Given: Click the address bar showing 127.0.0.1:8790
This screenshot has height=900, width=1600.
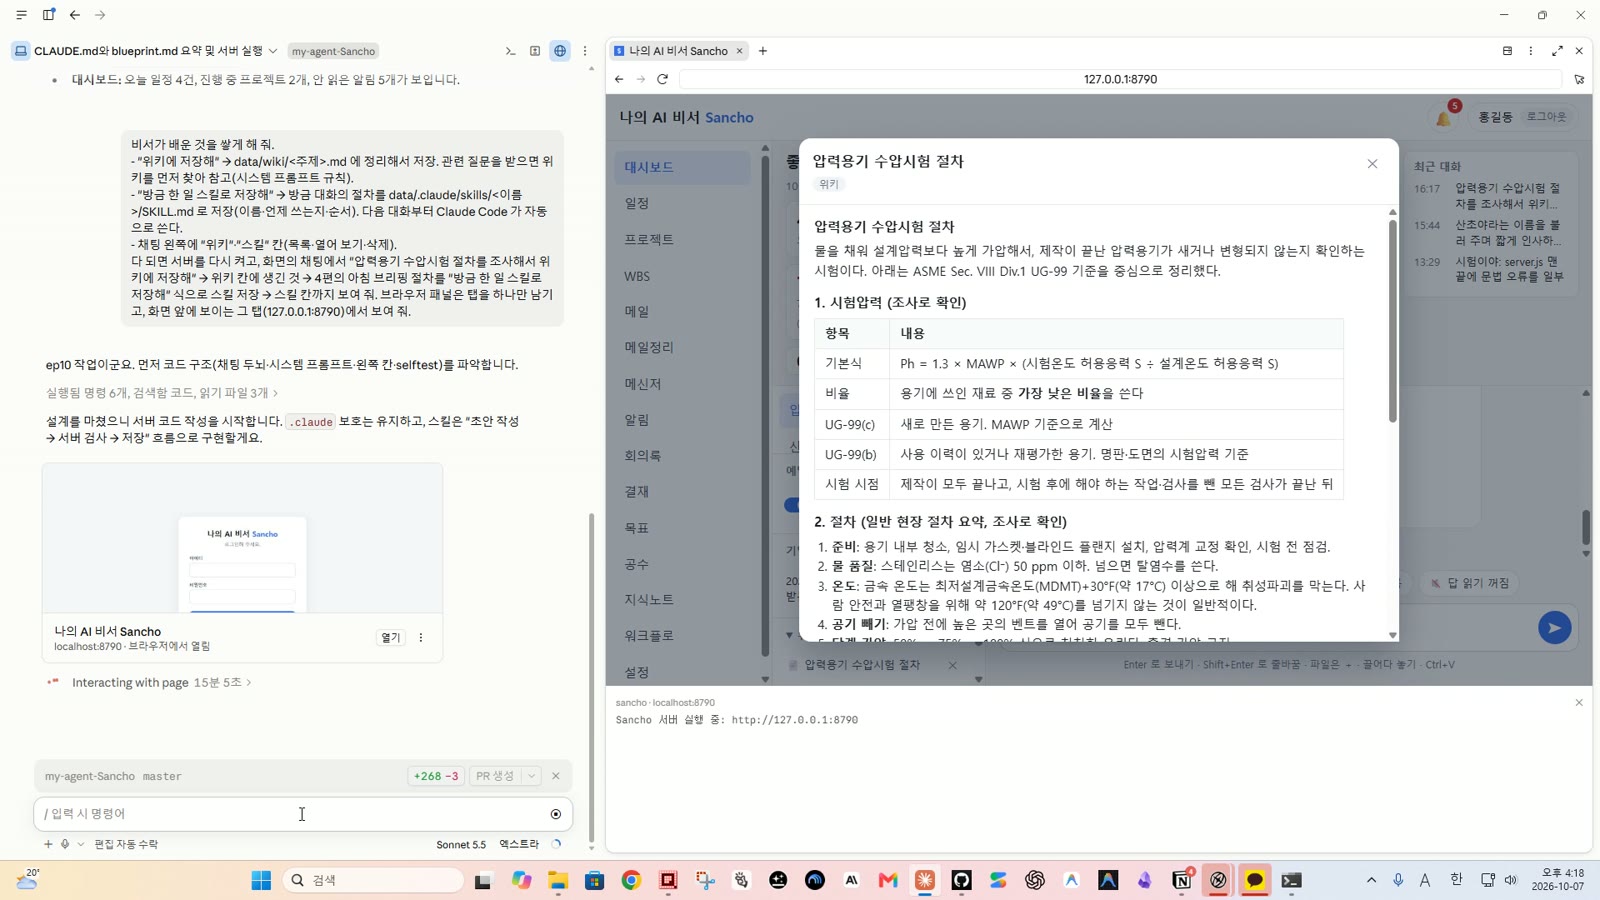Looking at the screenshot, I should coord(1120,79).
